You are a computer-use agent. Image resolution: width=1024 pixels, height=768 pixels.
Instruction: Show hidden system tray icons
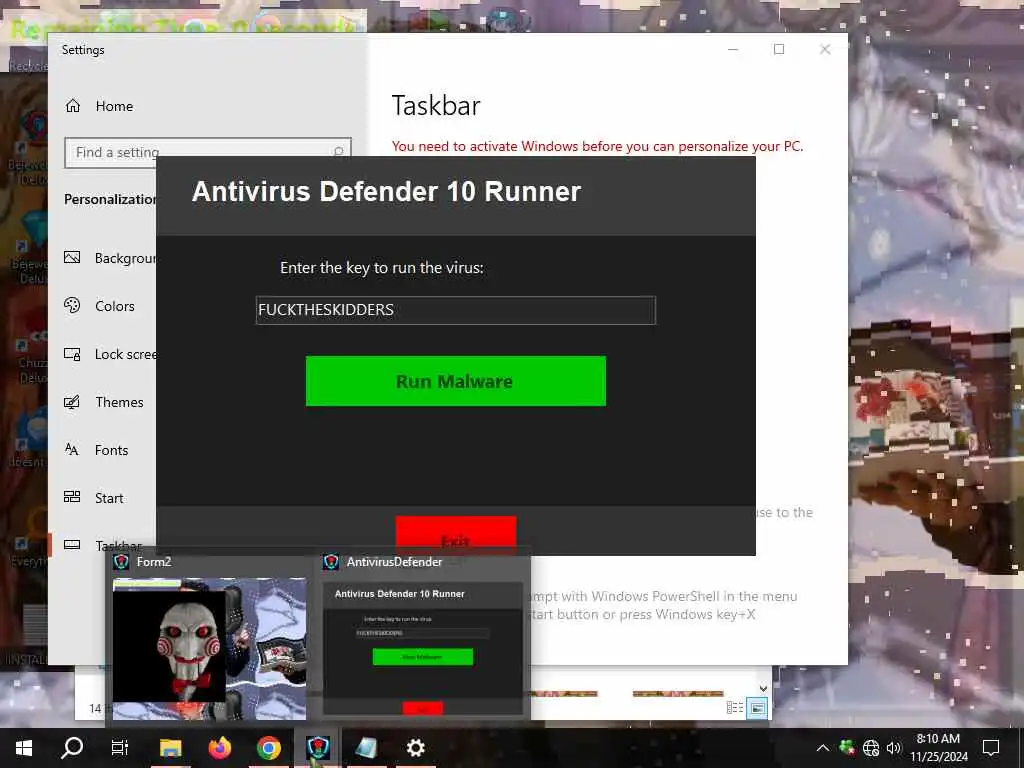point(823,748)
